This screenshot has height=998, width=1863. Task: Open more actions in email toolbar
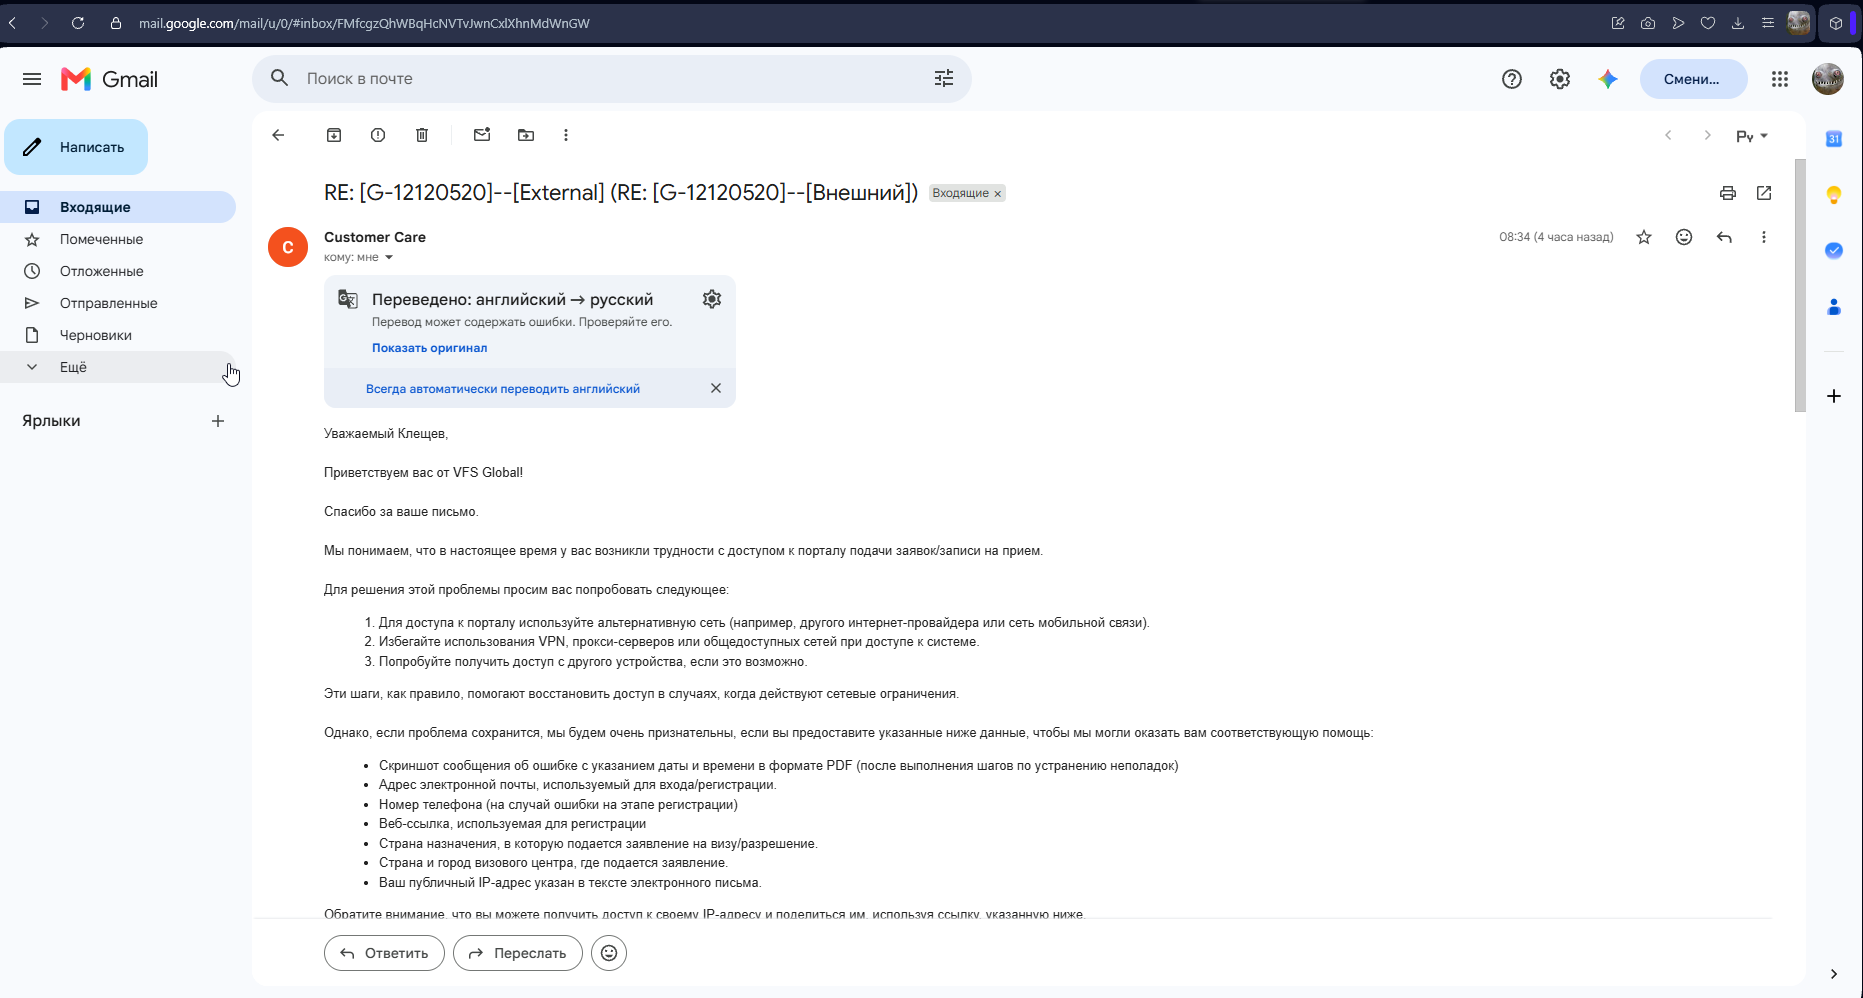566,135
